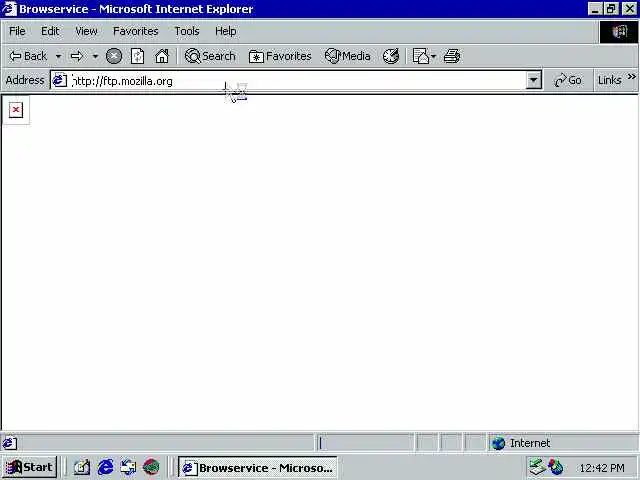Launch Internet Explorer from Quick Launch
The height and width of the screenshot is (480, 640).
coord(105,467)
